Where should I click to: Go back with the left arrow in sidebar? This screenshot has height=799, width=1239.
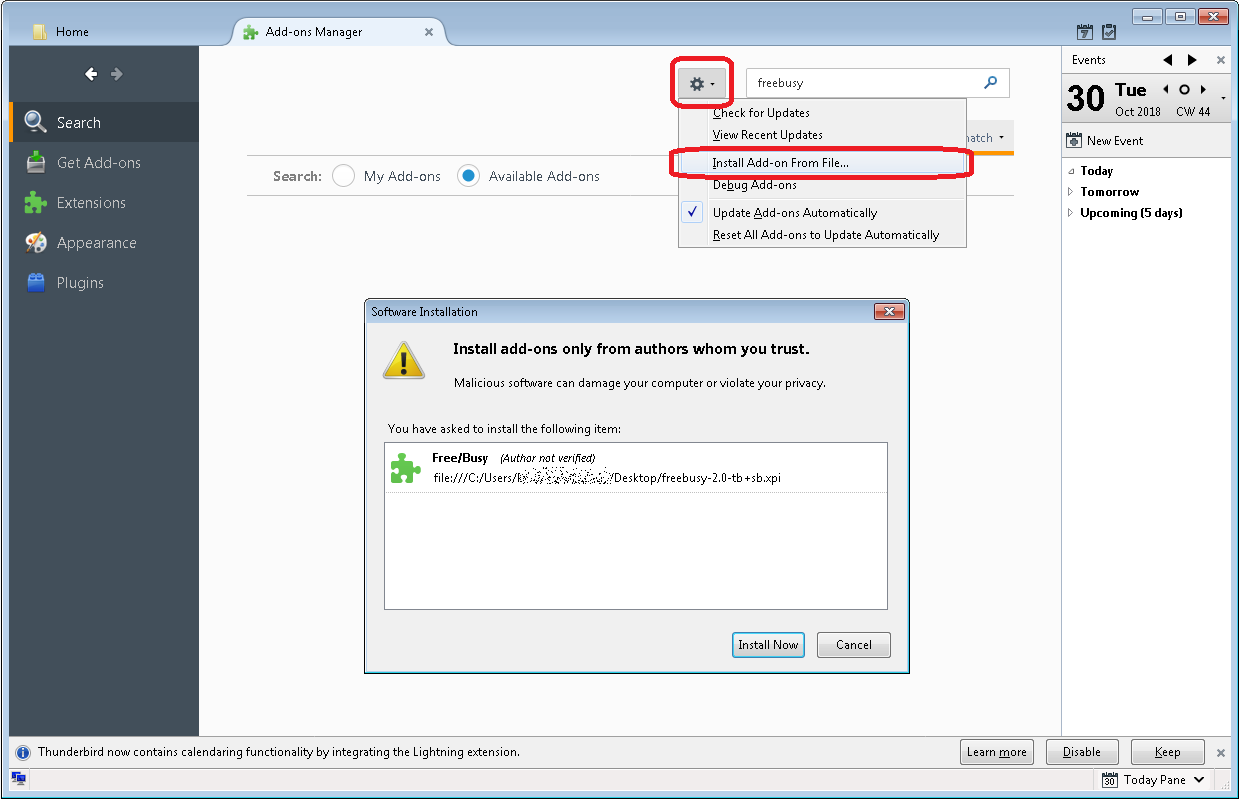[x=91, y=74]
